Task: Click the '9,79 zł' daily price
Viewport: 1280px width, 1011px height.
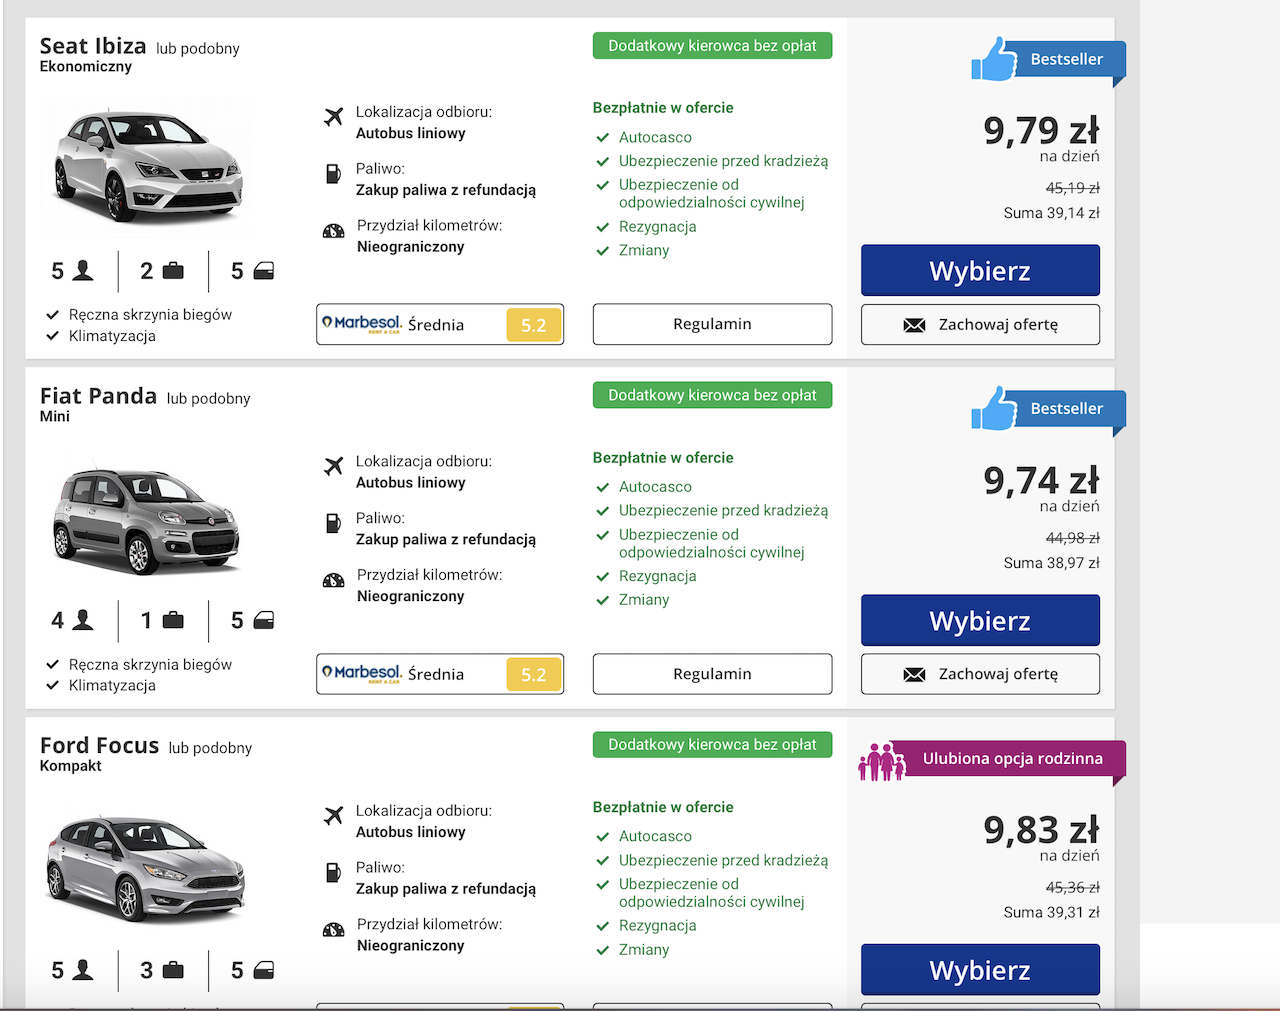Action: coord(1041,130)
